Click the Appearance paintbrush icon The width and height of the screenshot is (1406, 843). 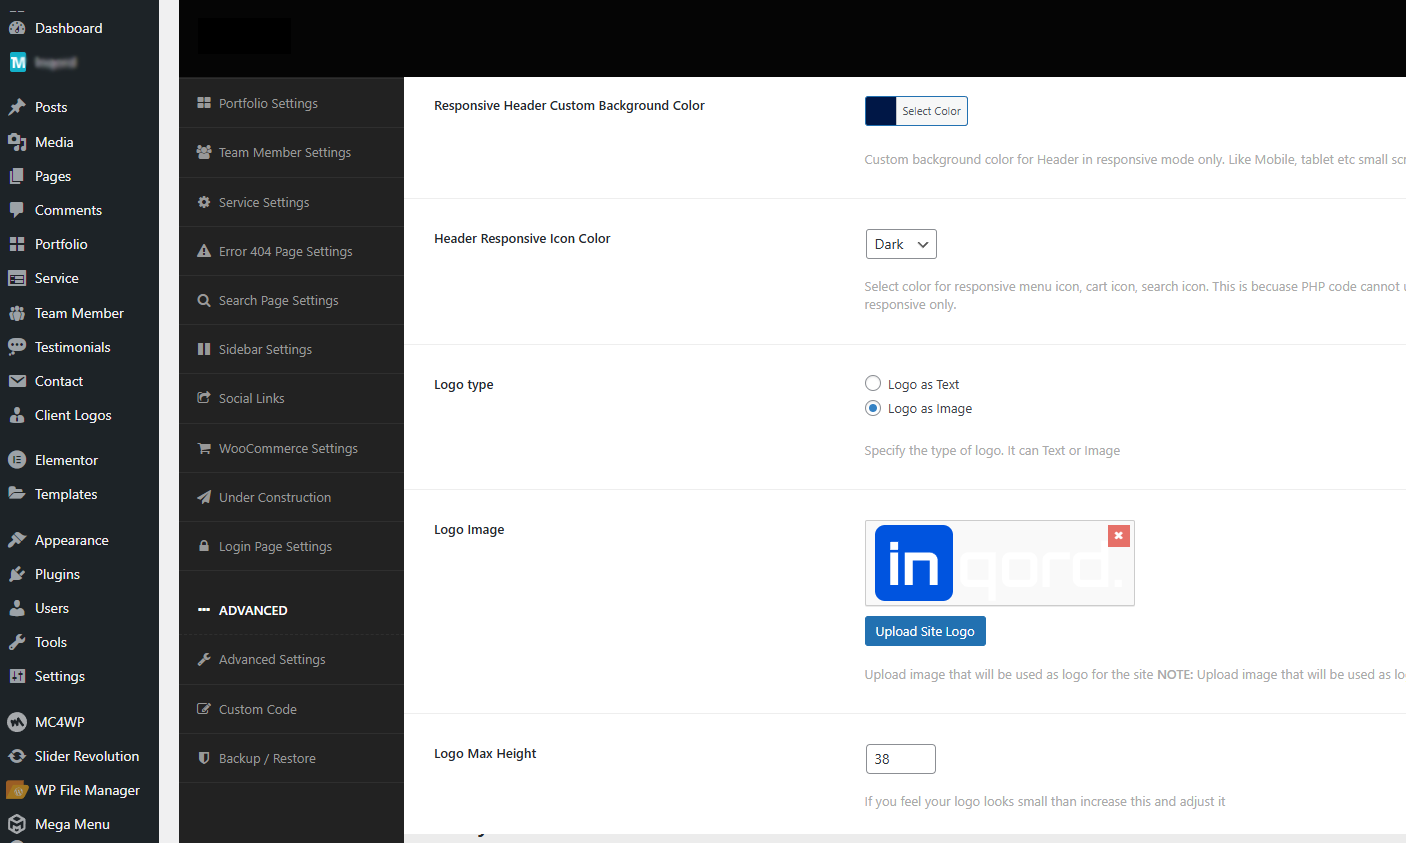click(x=17, y=540)
